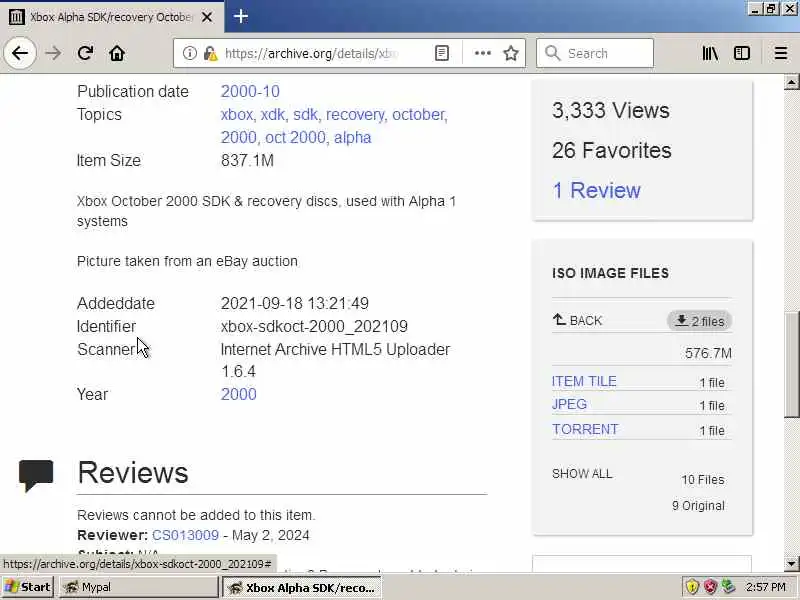Open page actions three-dots menu
This screenshot has width=800, height=600.
tap(483, 53)
